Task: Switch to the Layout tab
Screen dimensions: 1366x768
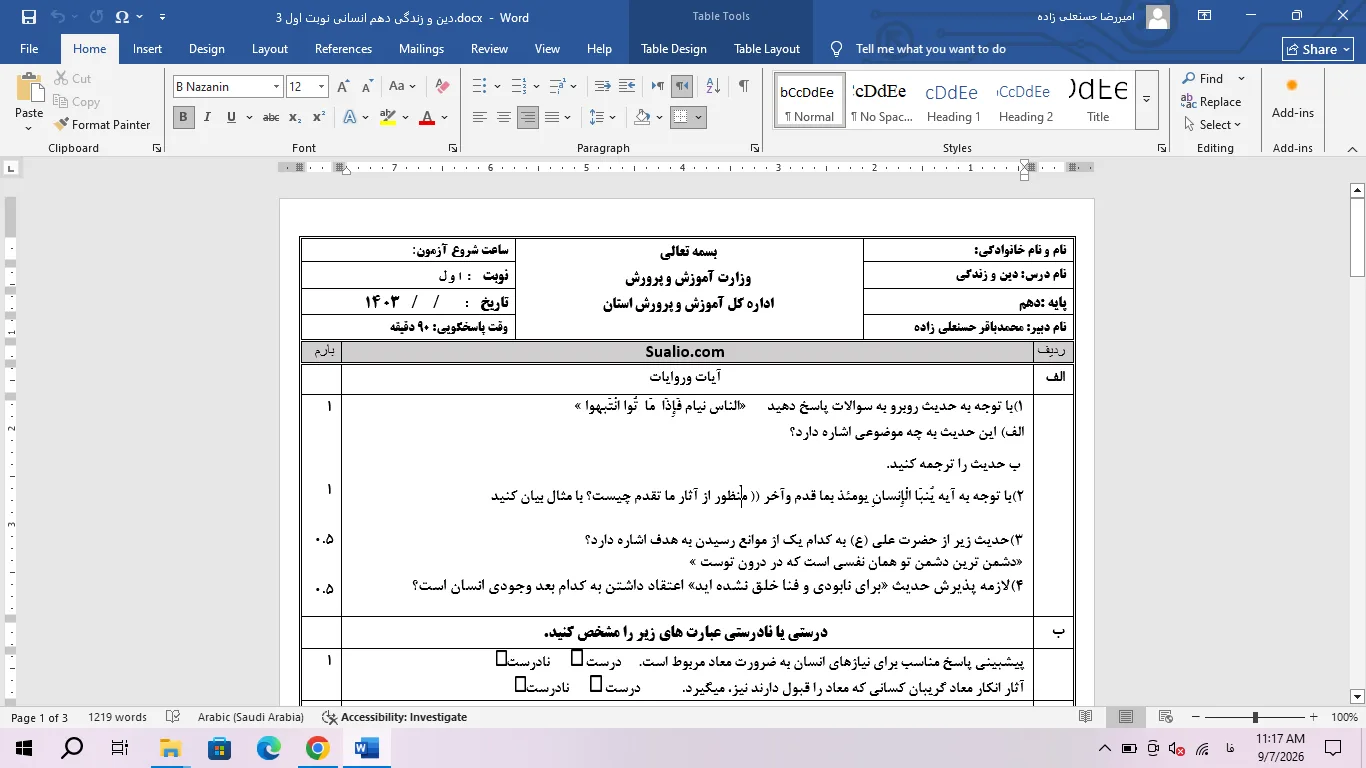Action: (x=270, y=49)
